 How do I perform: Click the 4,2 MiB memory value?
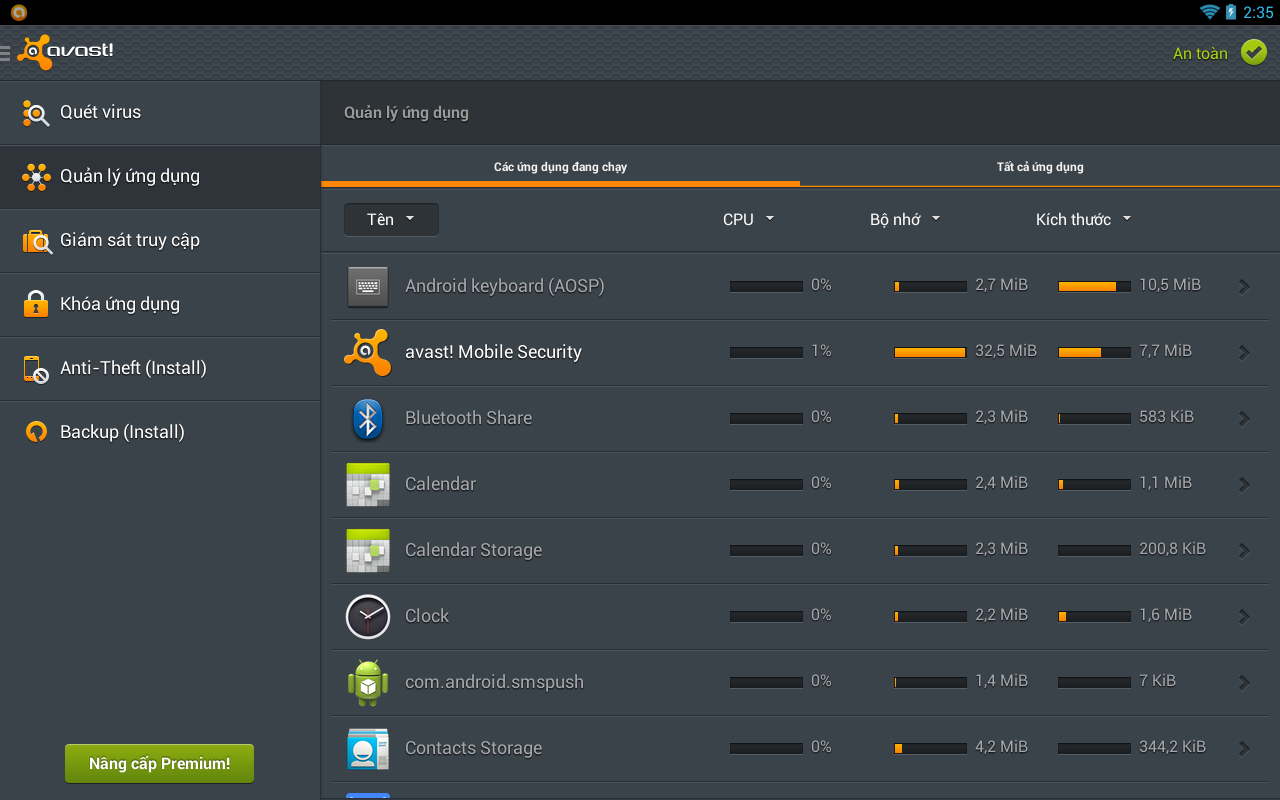(x=1001, y=747)
